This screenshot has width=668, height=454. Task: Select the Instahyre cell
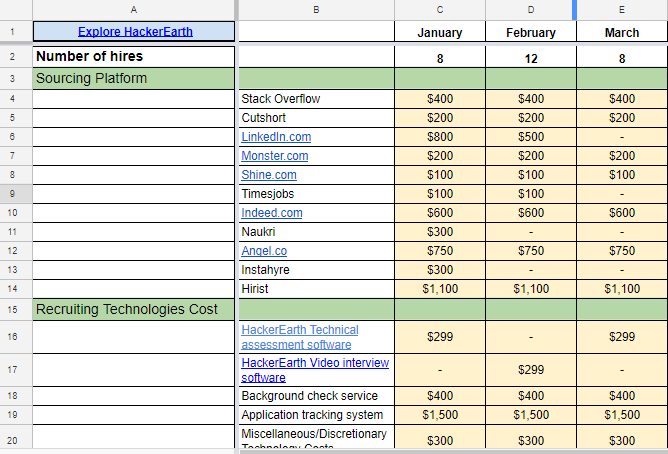pyautogui.click(x=316, y=270)
